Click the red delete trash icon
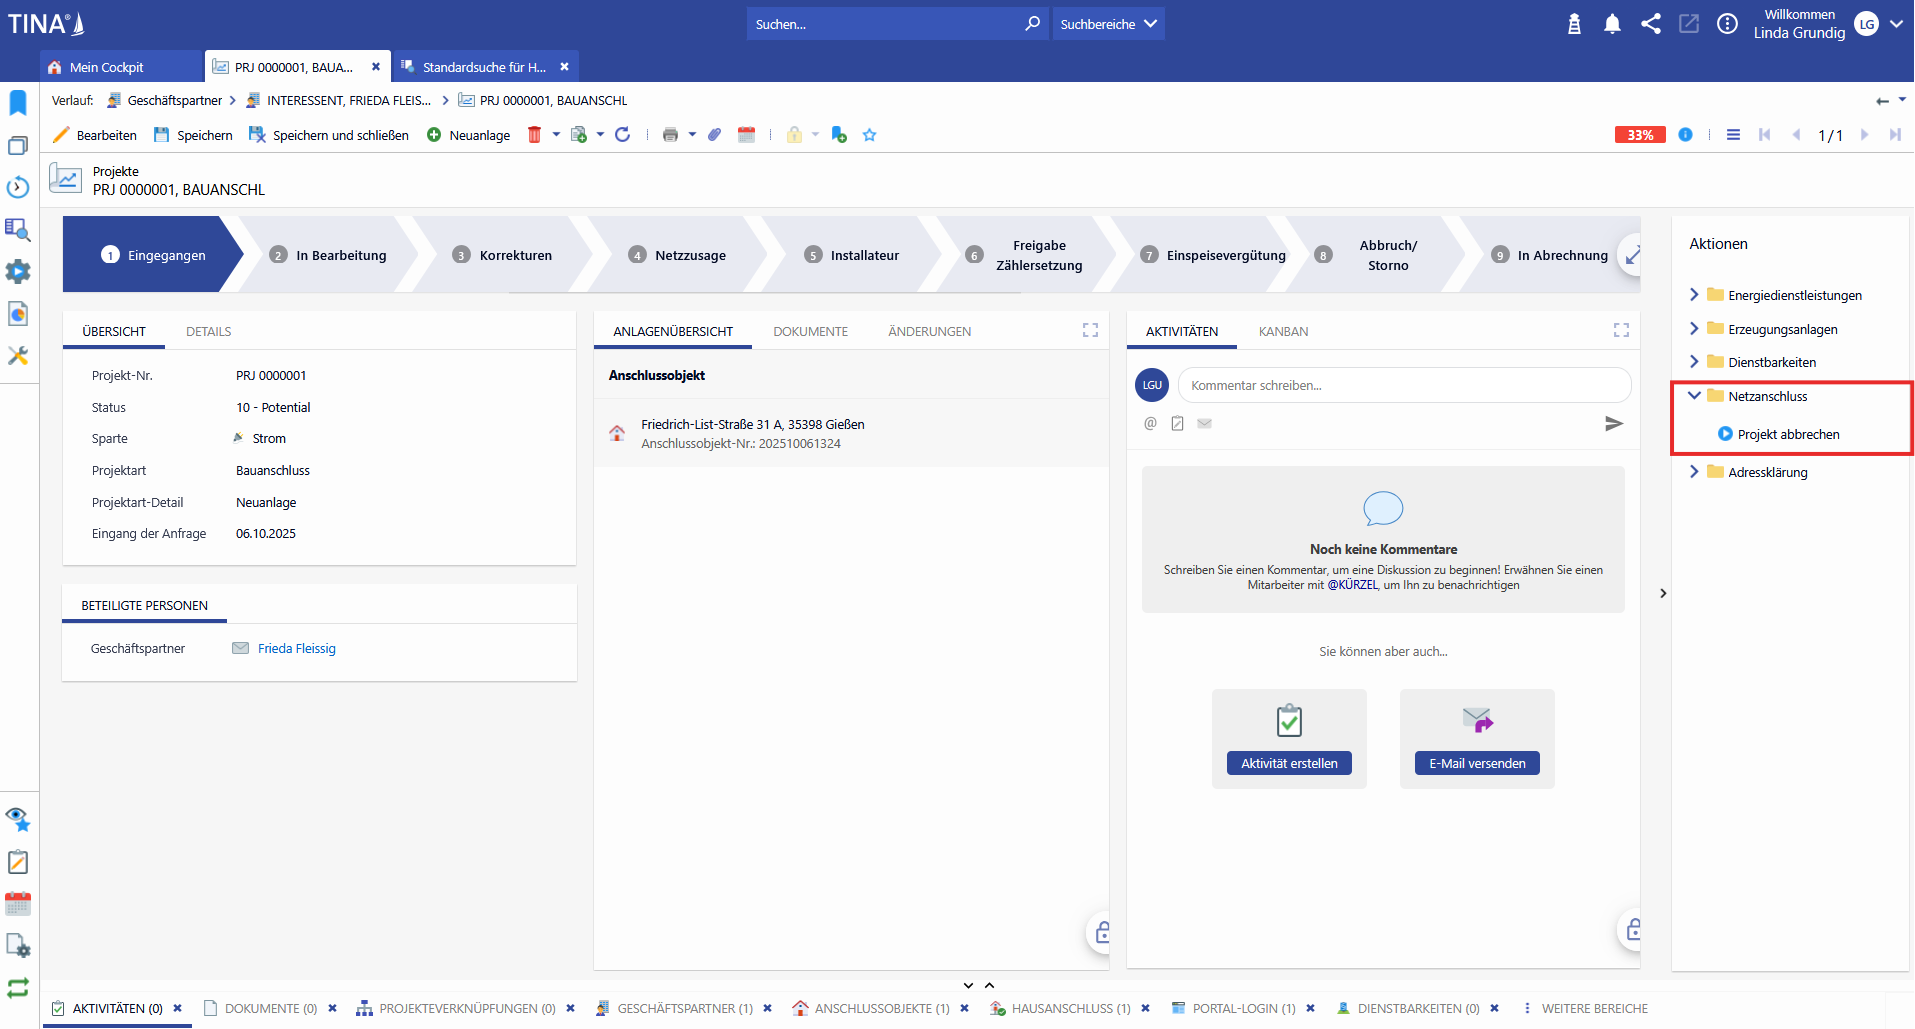This screenshot has width=1915, height=1029. [534, 135]
